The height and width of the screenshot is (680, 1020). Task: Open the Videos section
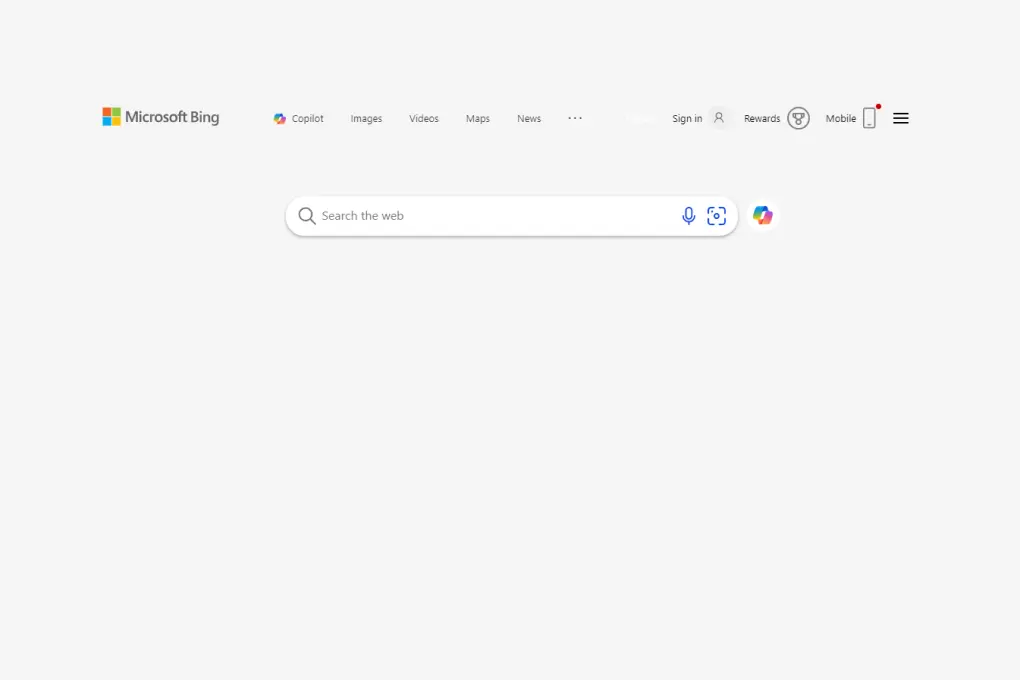click(423, 118)
